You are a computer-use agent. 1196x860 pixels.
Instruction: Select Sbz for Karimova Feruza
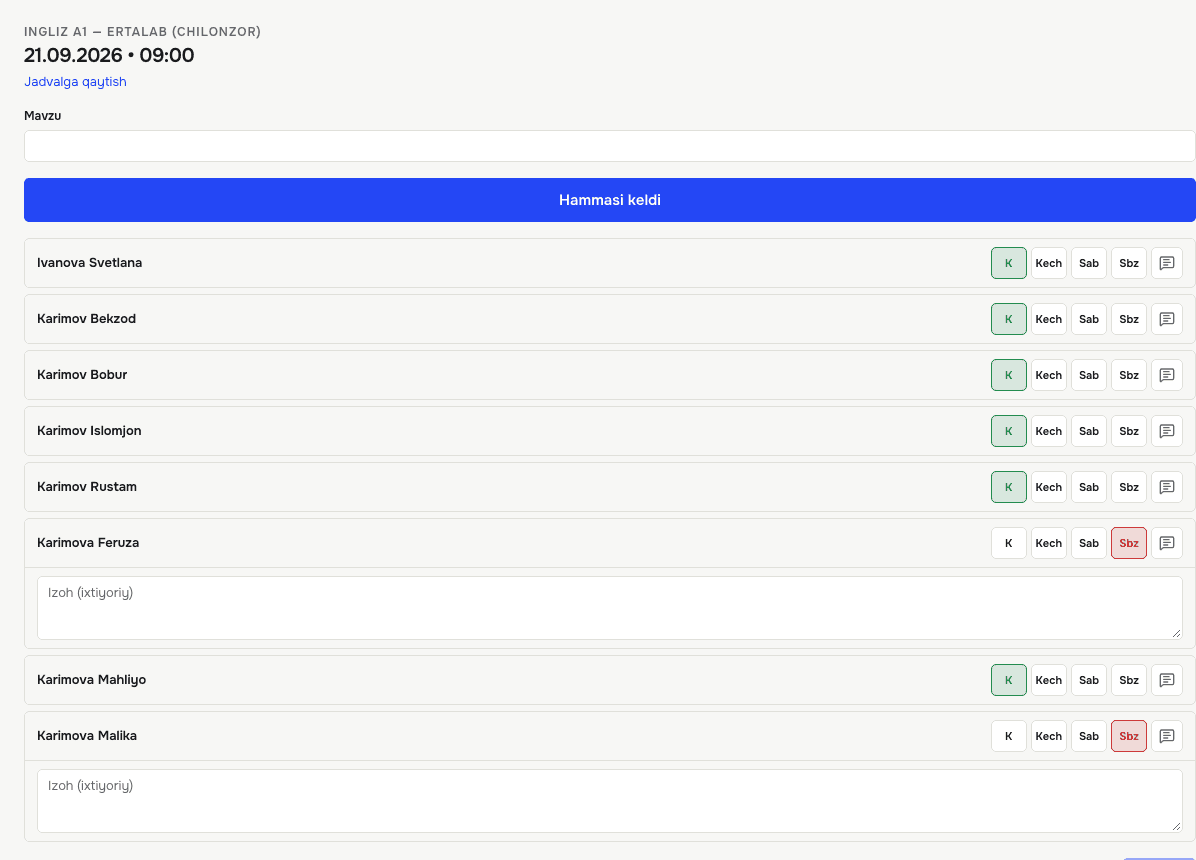1129,543
